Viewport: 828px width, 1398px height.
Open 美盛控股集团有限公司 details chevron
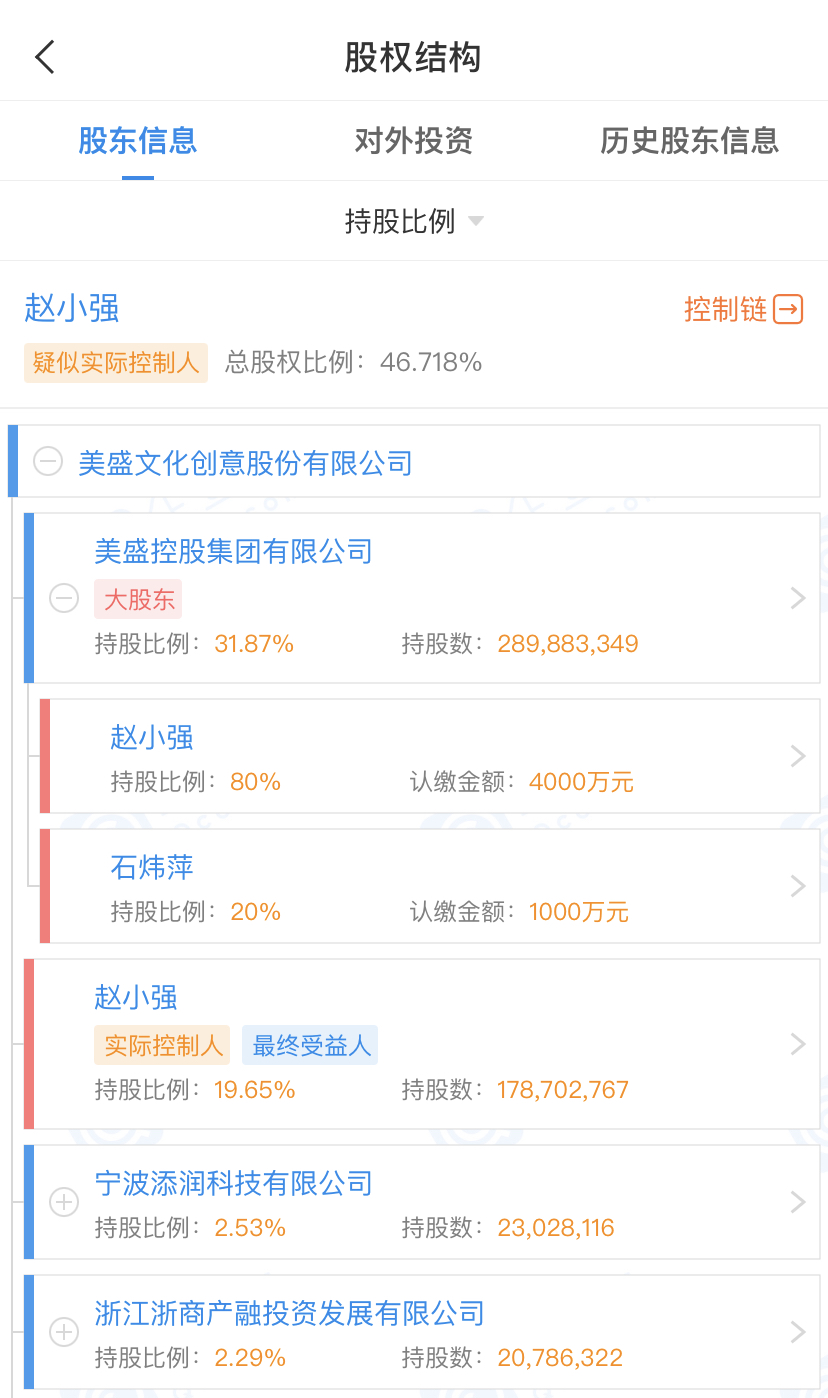[798, 598]
